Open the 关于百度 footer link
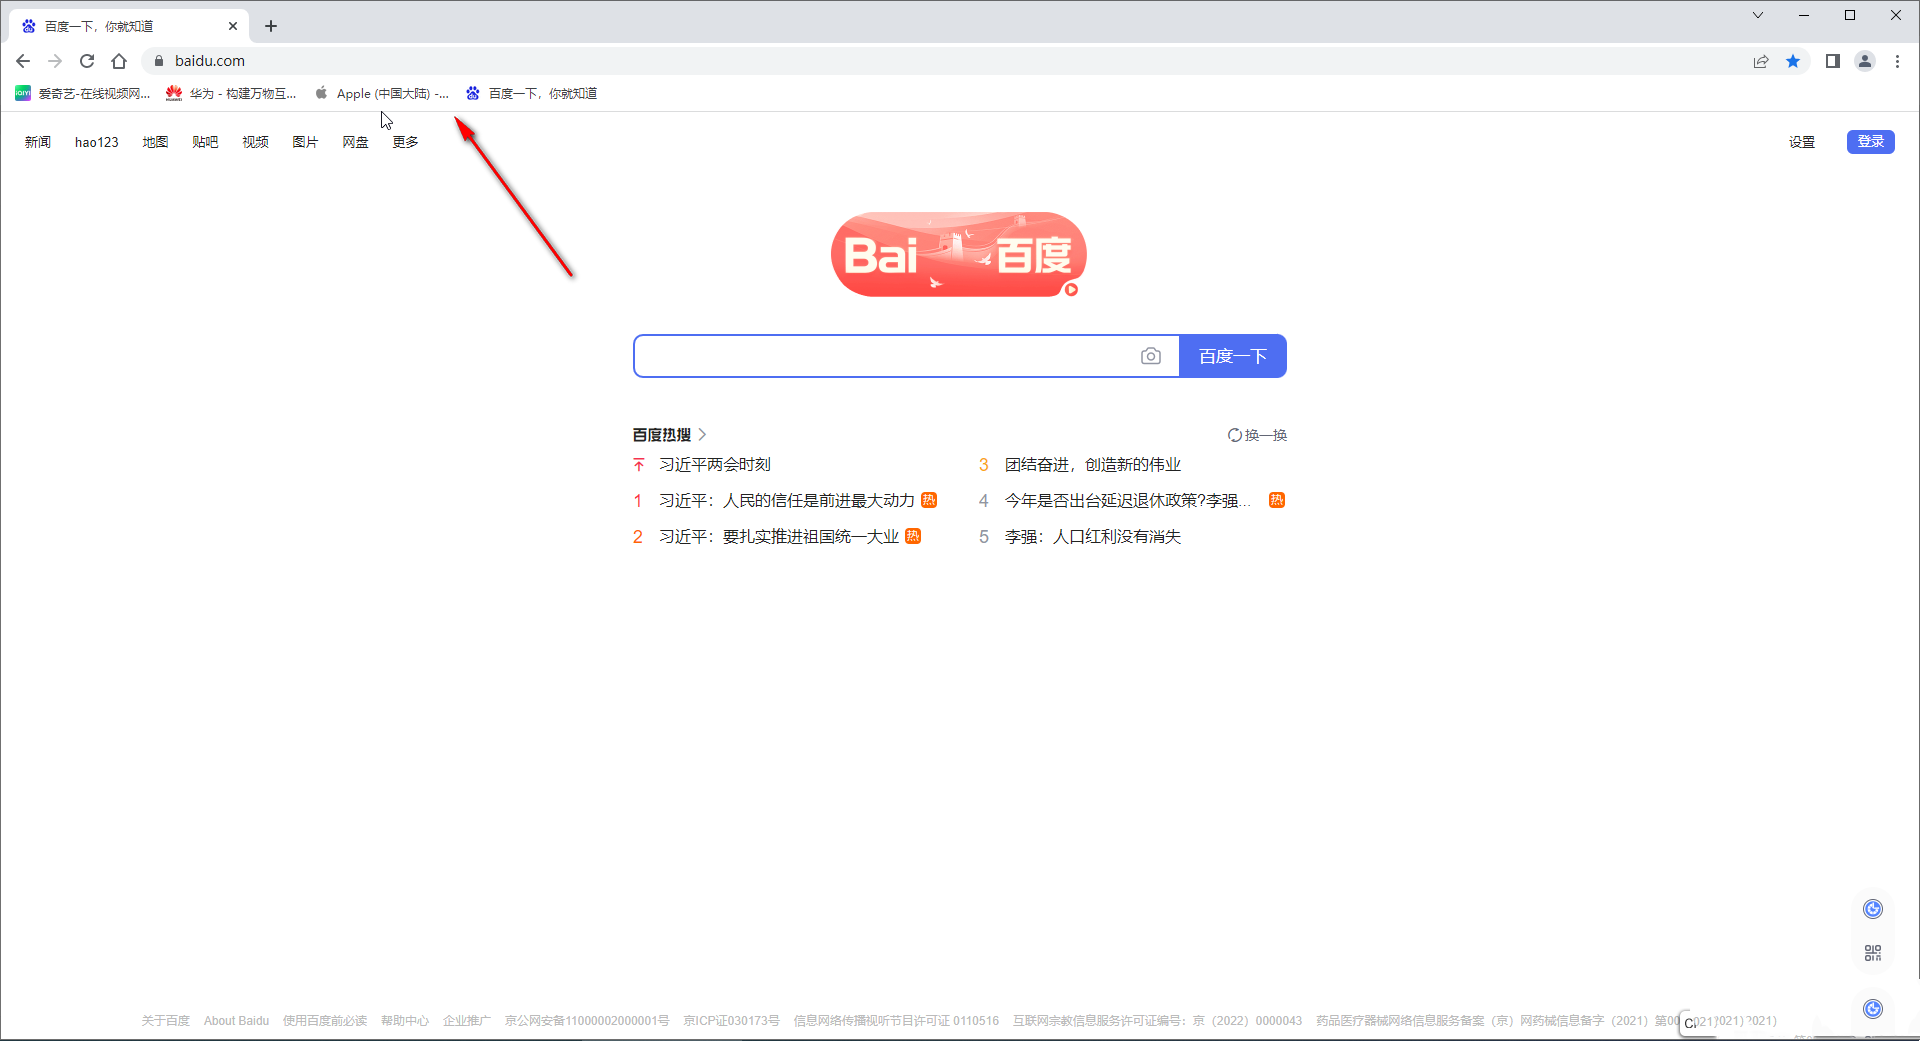Screen dimensions: 1920x1041 click(165, 1021)
